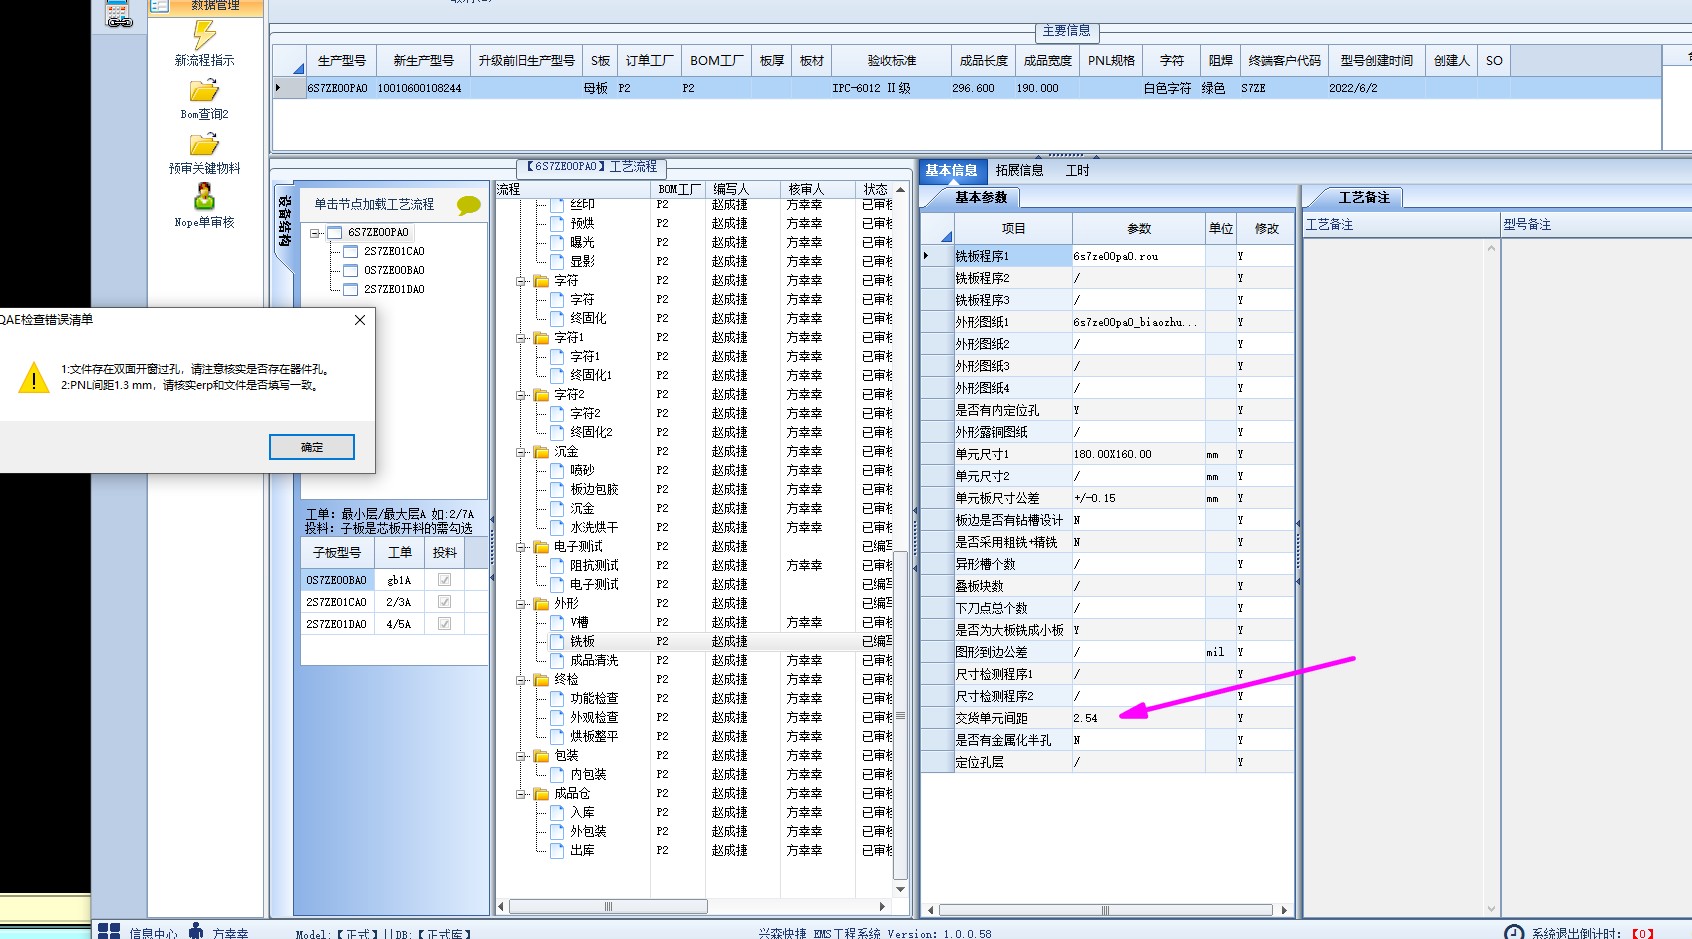Click the 终检 folder icon
1692x939 pixels.
(x=541, y=680)
